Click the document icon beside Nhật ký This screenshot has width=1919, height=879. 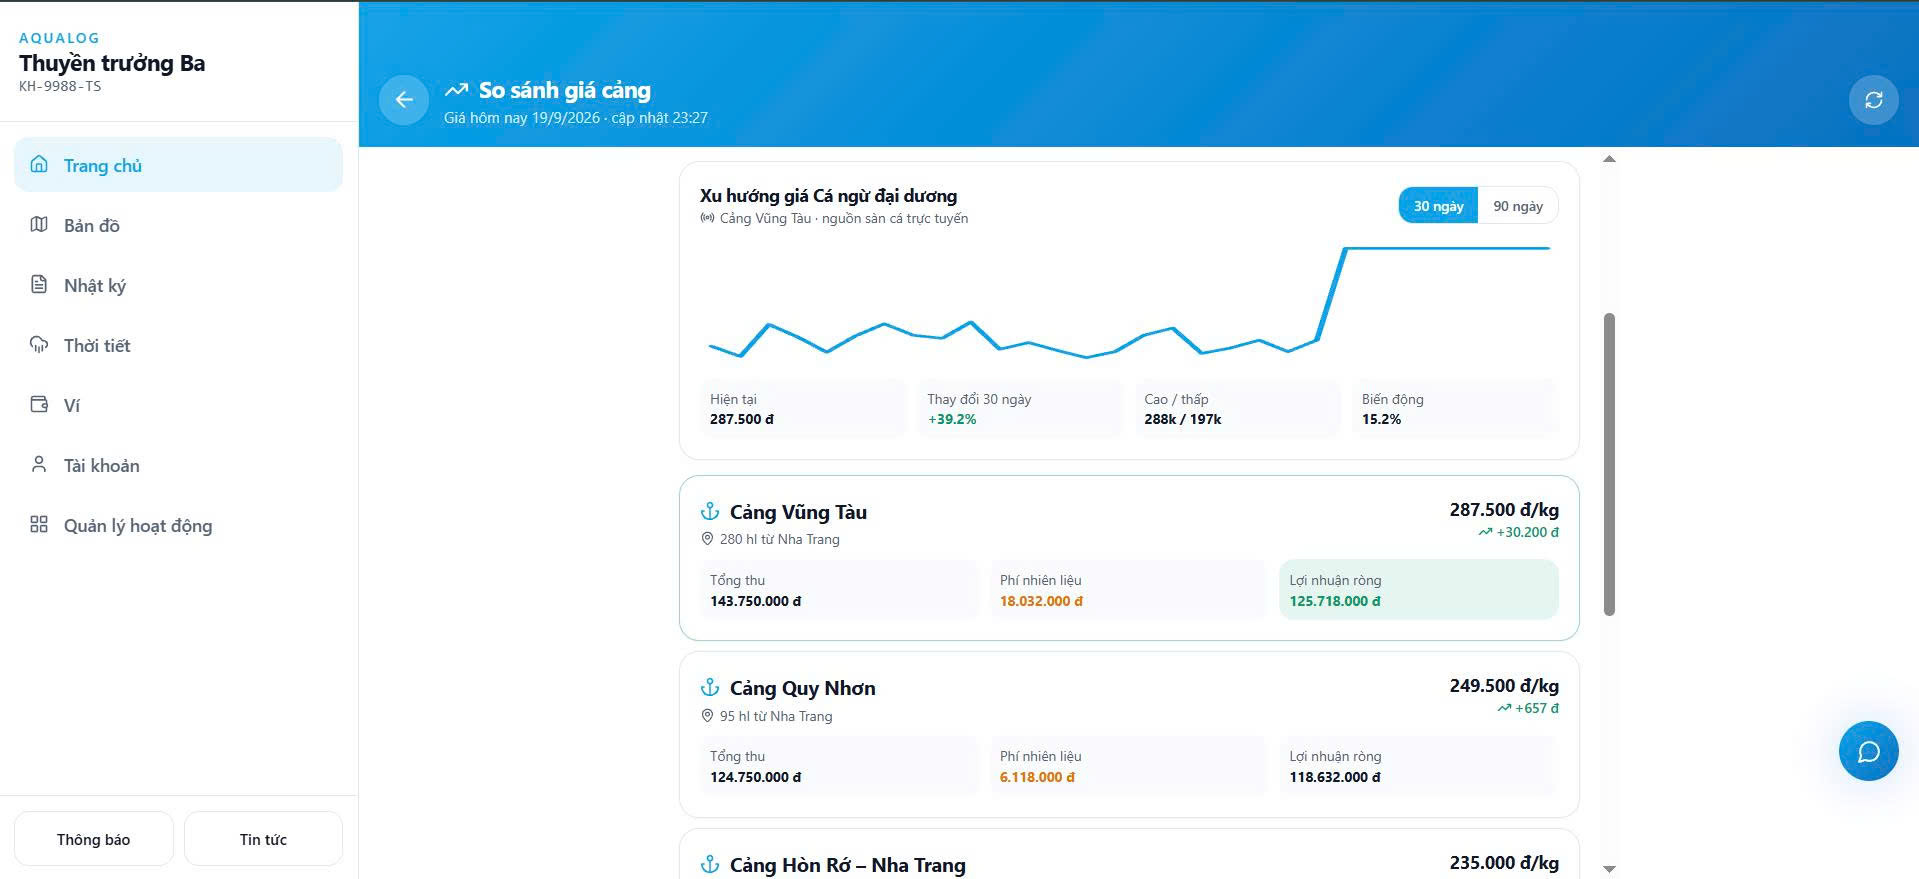point(39,285)
